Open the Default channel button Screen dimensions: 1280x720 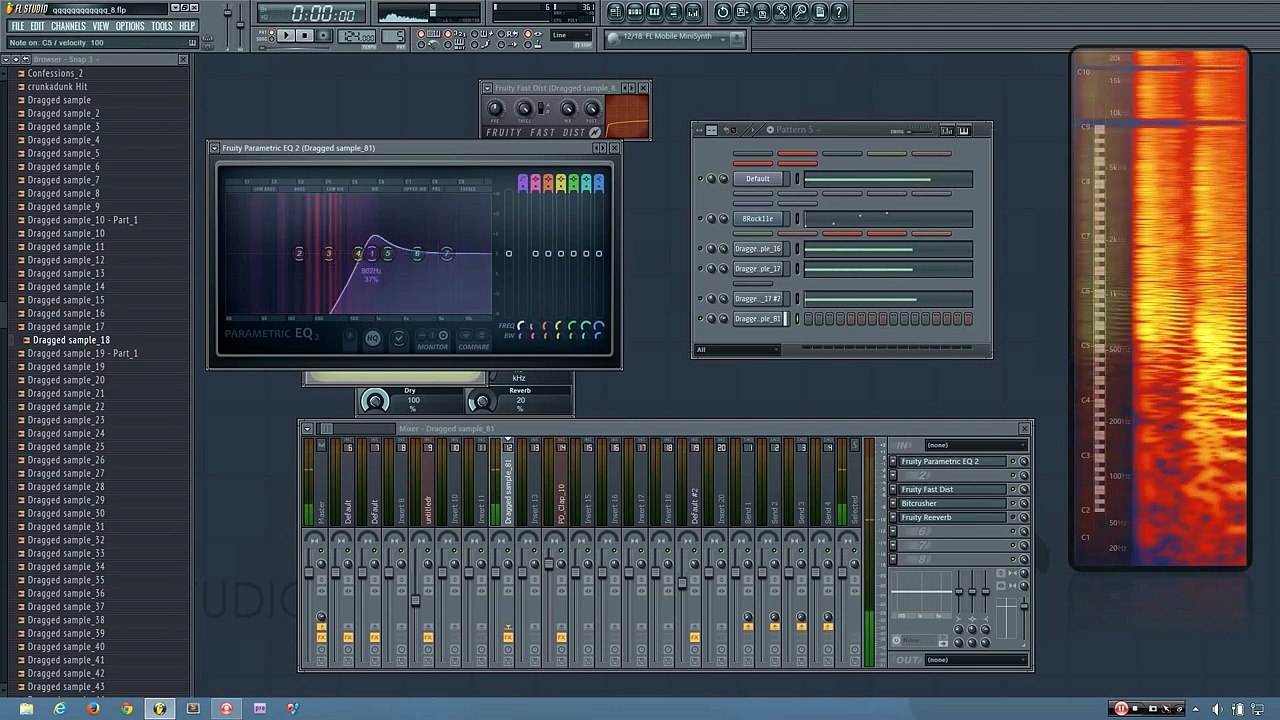coord(758,179)
